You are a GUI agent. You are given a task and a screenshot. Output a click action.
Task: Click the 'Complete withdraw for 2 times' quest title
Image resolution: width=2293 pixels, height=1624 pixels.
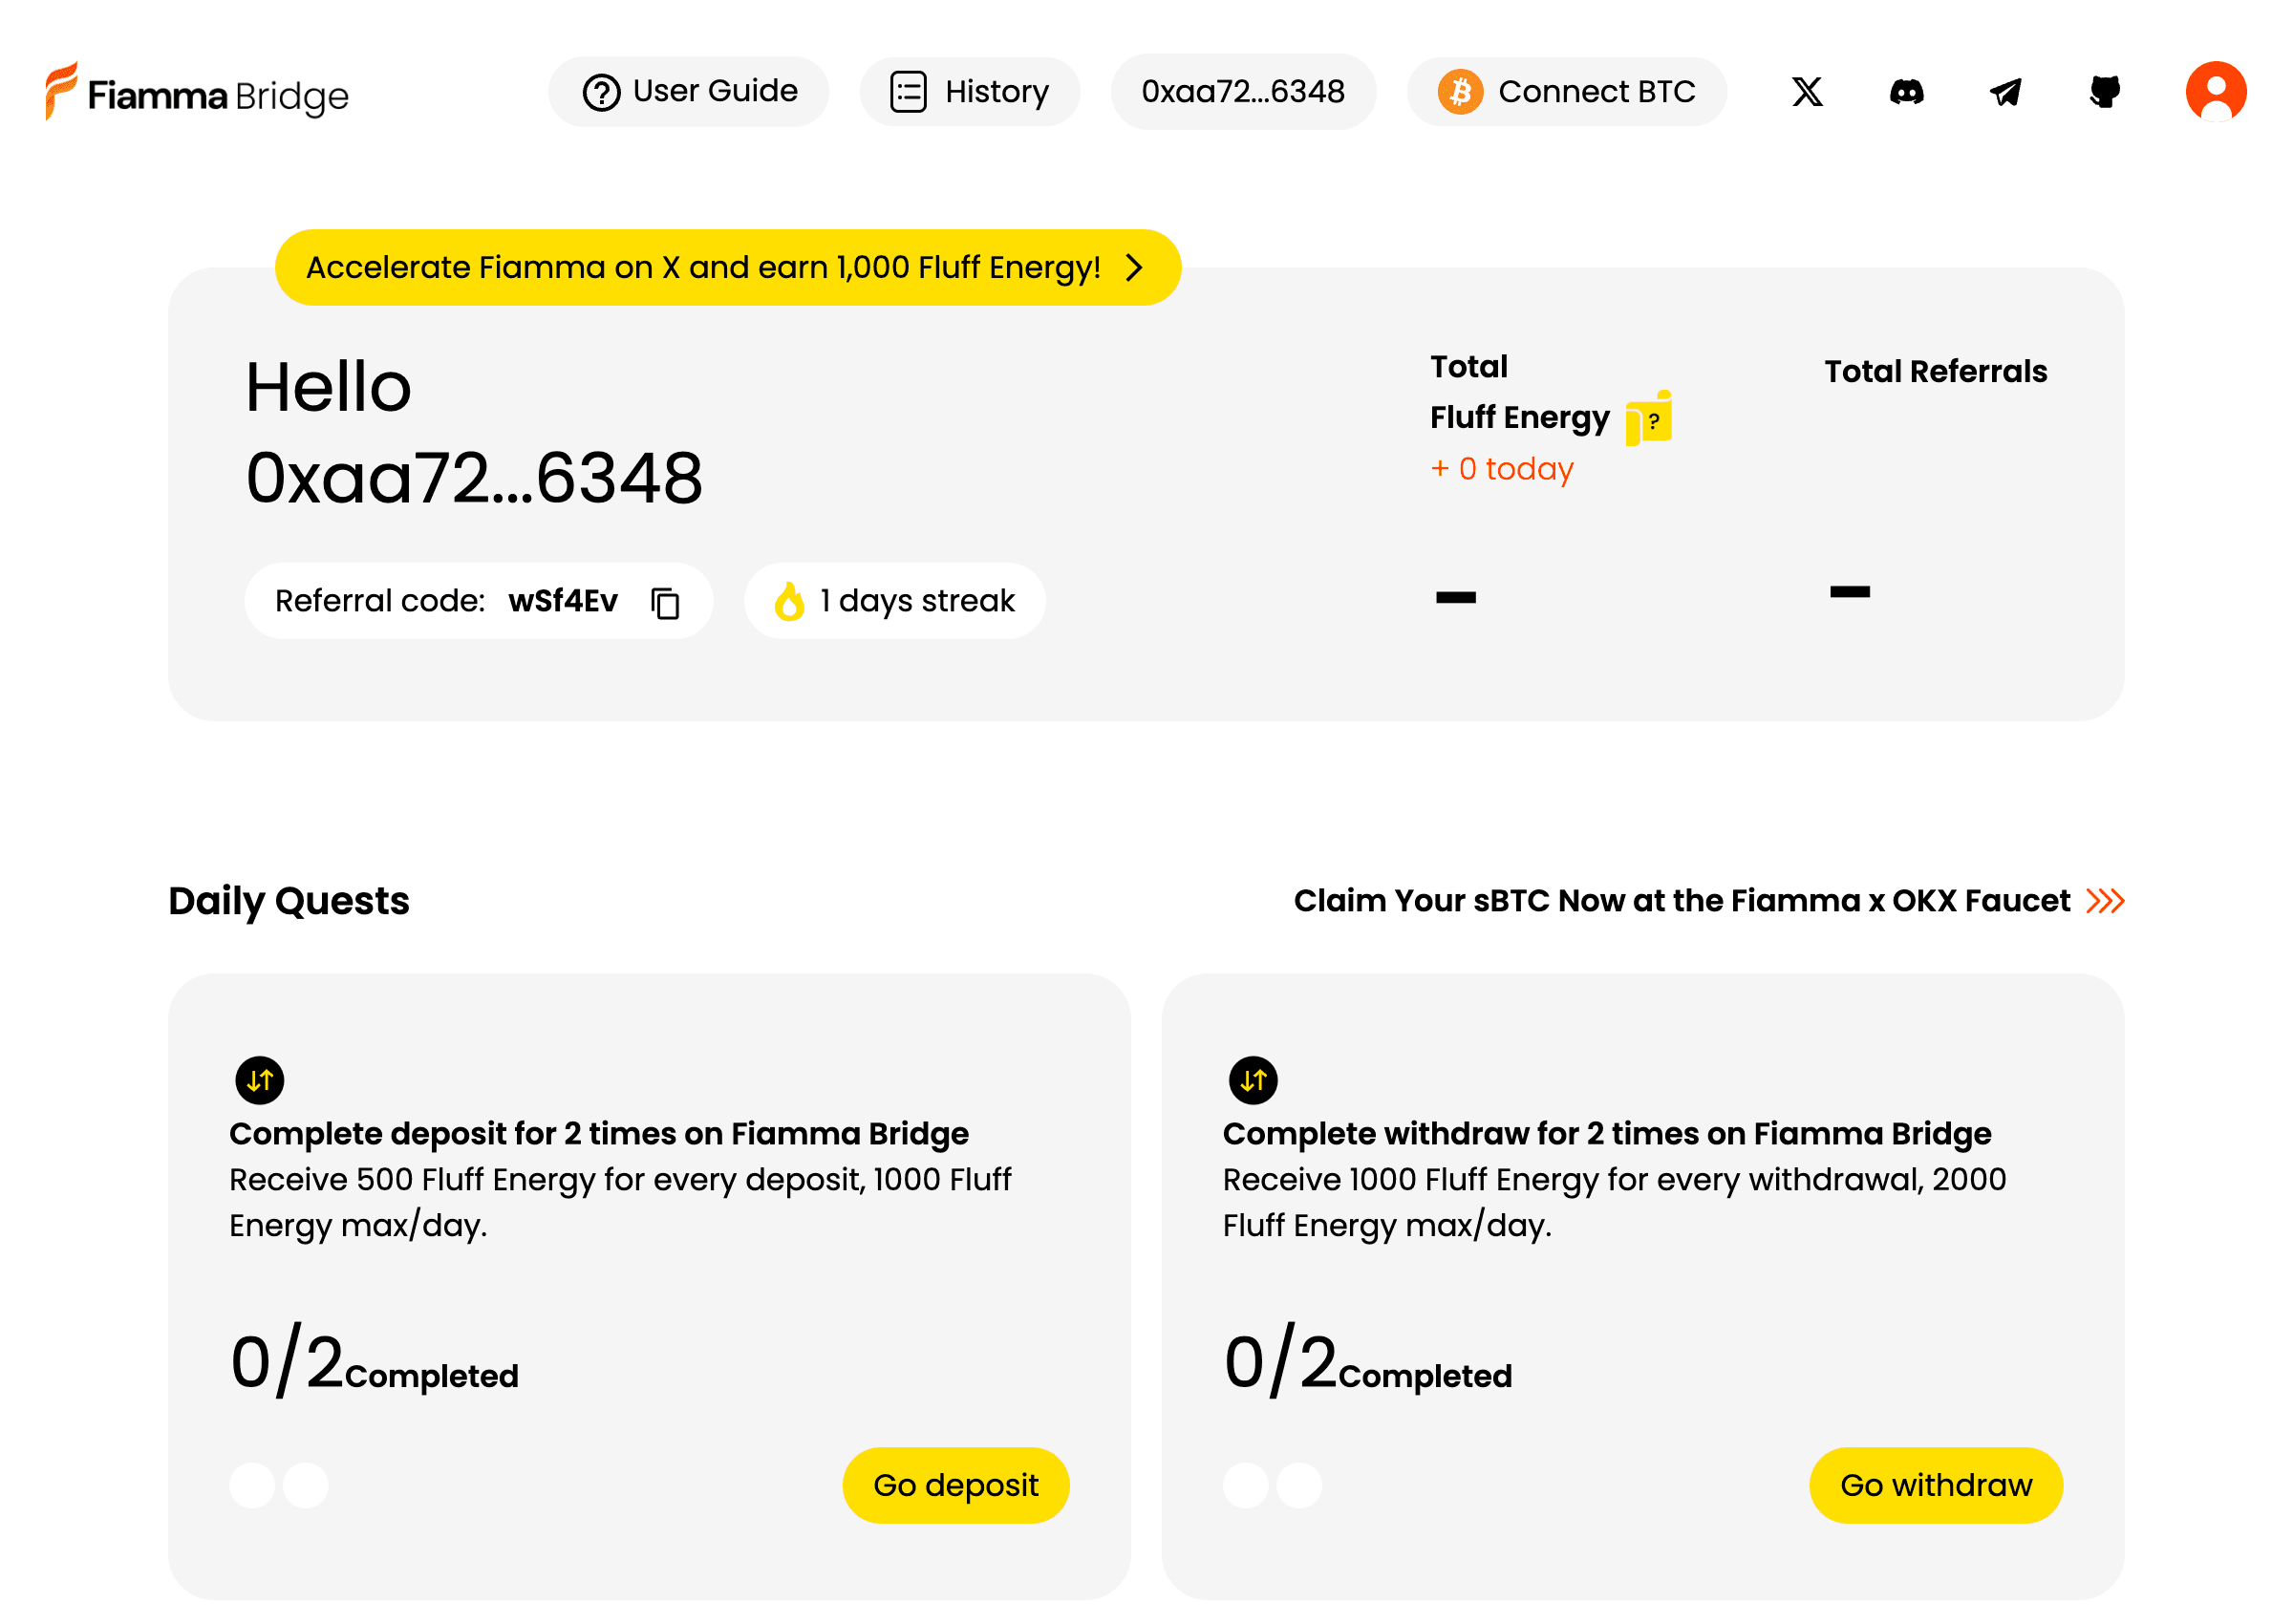pyautogui.click(x=1607, y=1134)
